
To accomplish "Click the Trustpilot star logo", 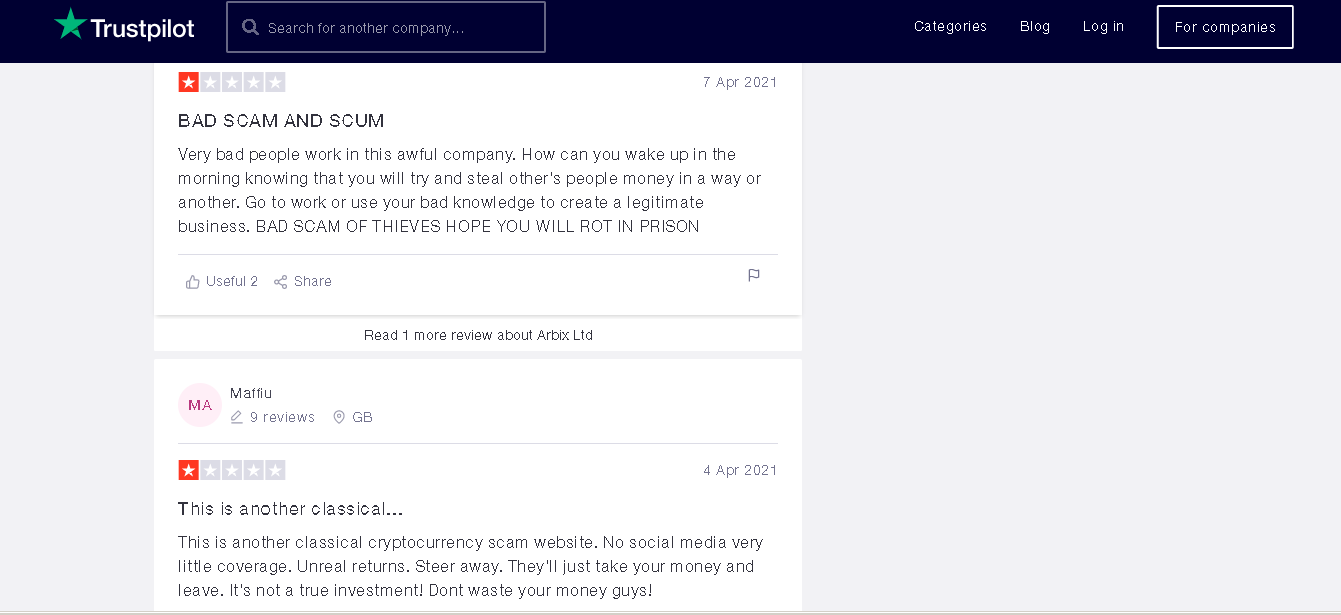I will click(70, 25).
